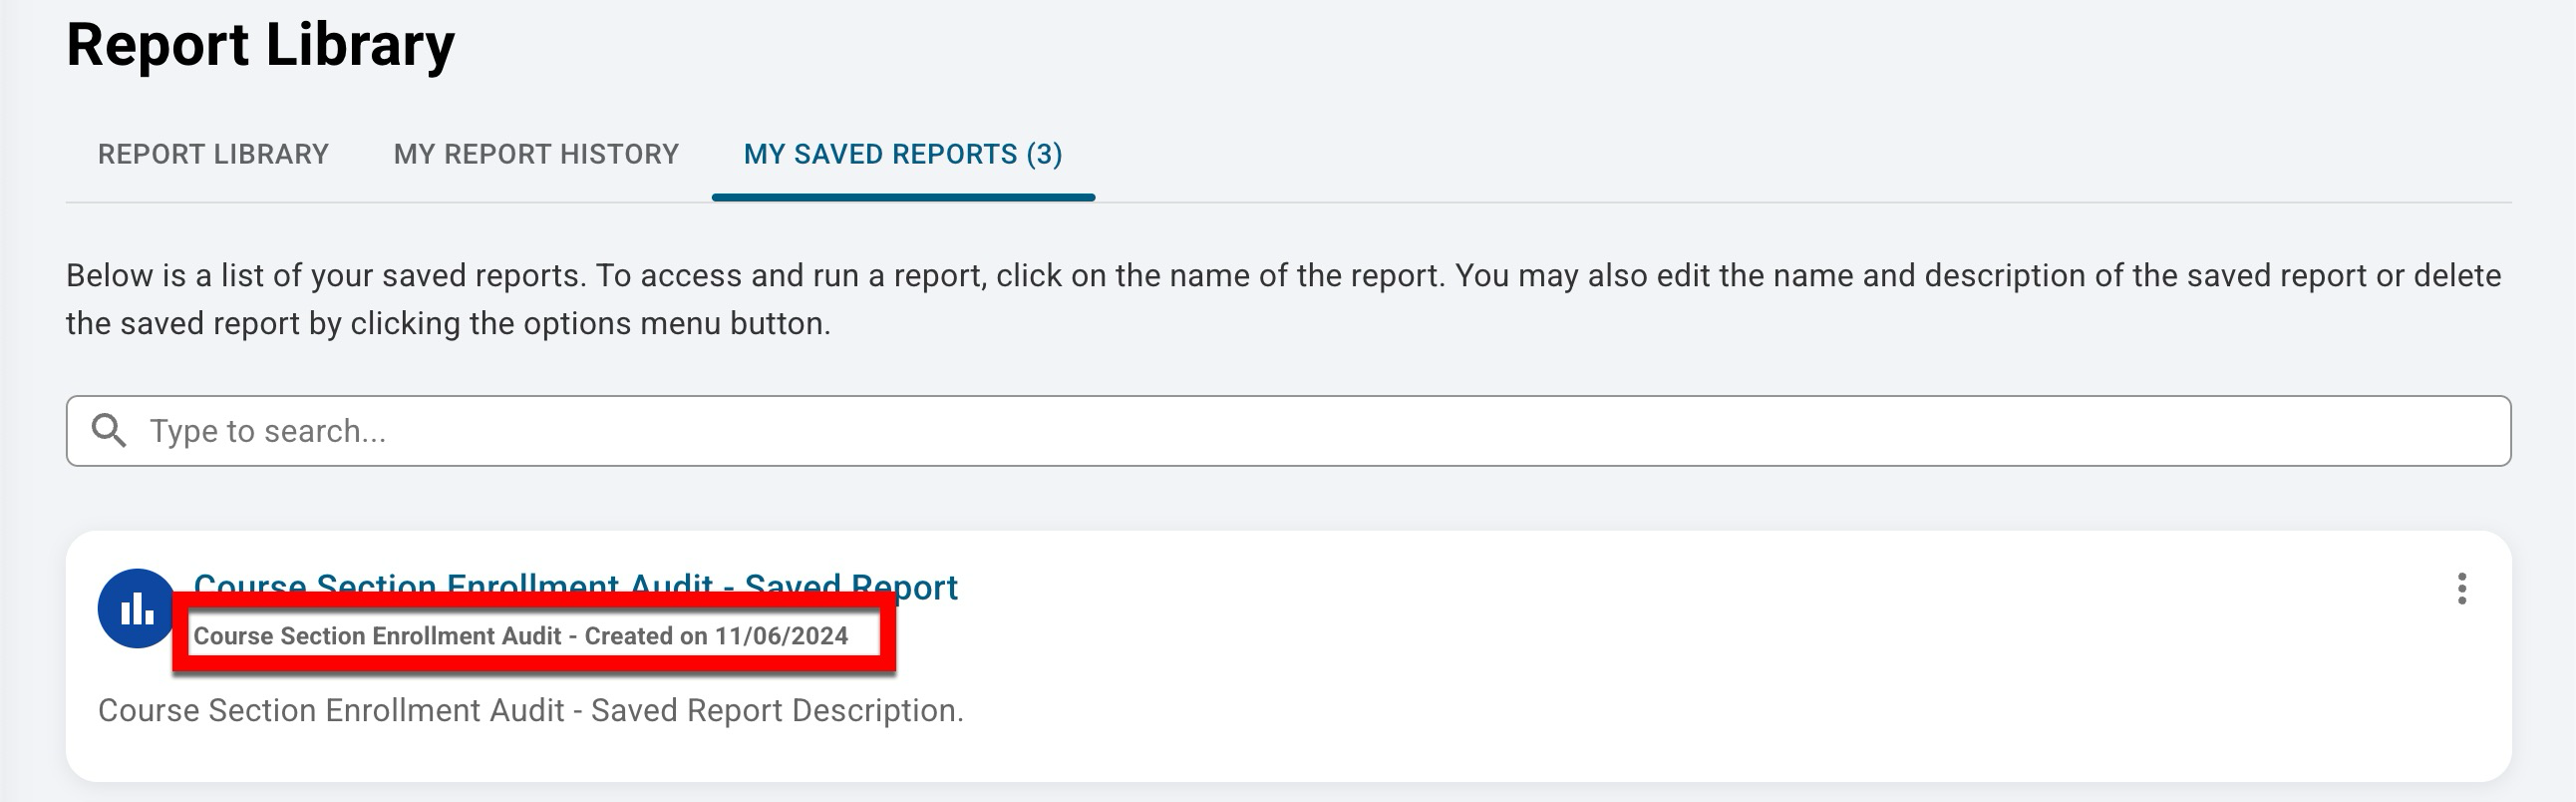Click the instructions line beginning 'Below is a list'
Image resolution: width=2576 pixels, height=802 pixels.
pos(1283,276)
